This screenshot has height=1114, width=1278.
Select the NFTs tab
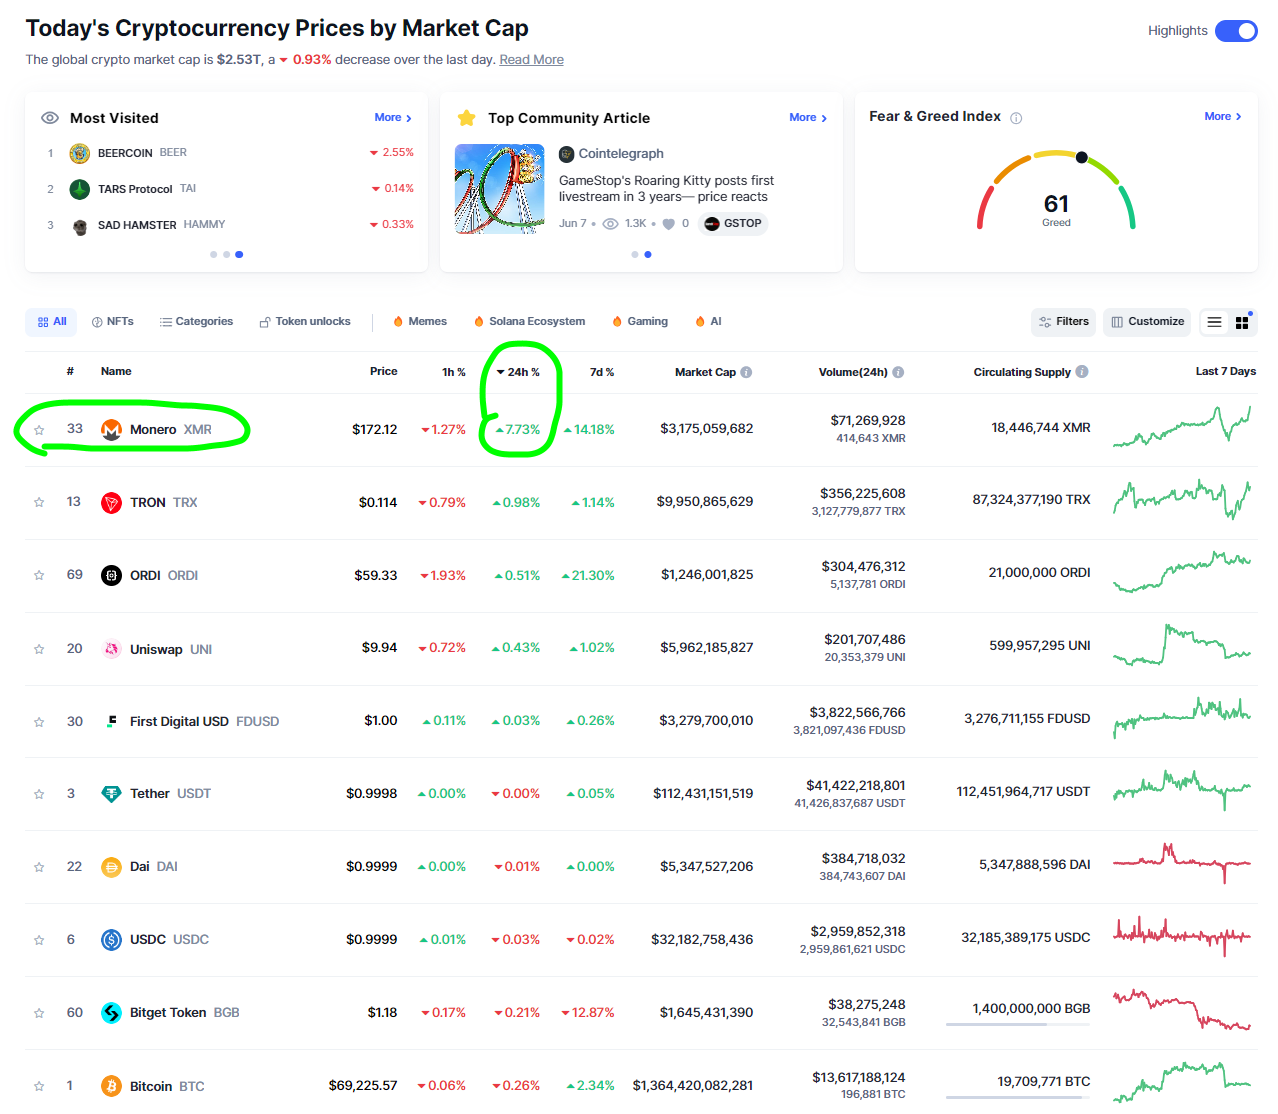pyautogui.click(x=113, y=322)
